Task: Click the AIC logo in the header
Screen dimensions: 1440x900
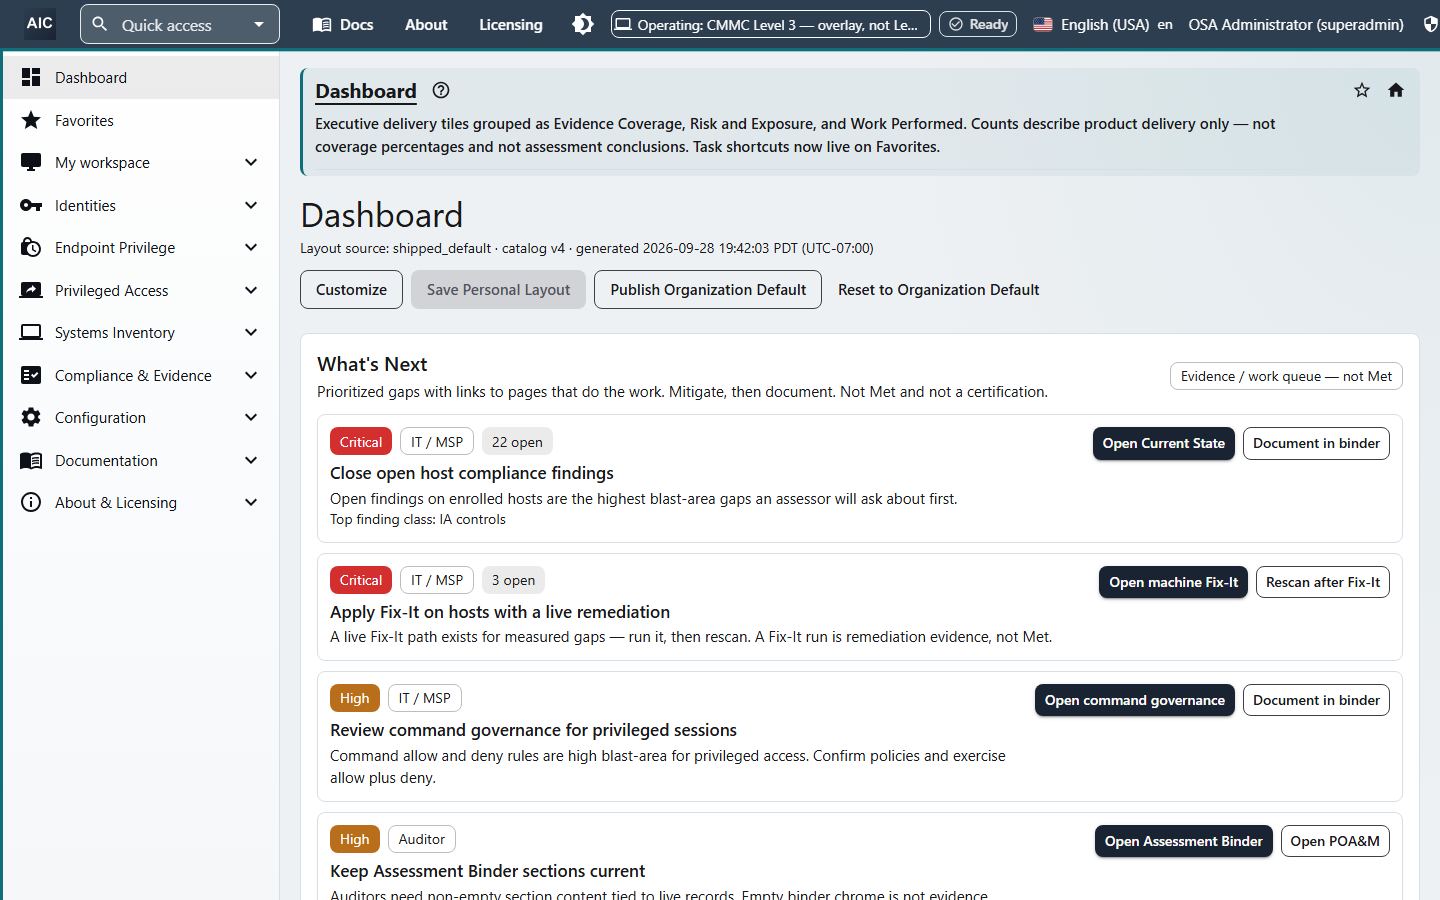Action: pos(40,23)
